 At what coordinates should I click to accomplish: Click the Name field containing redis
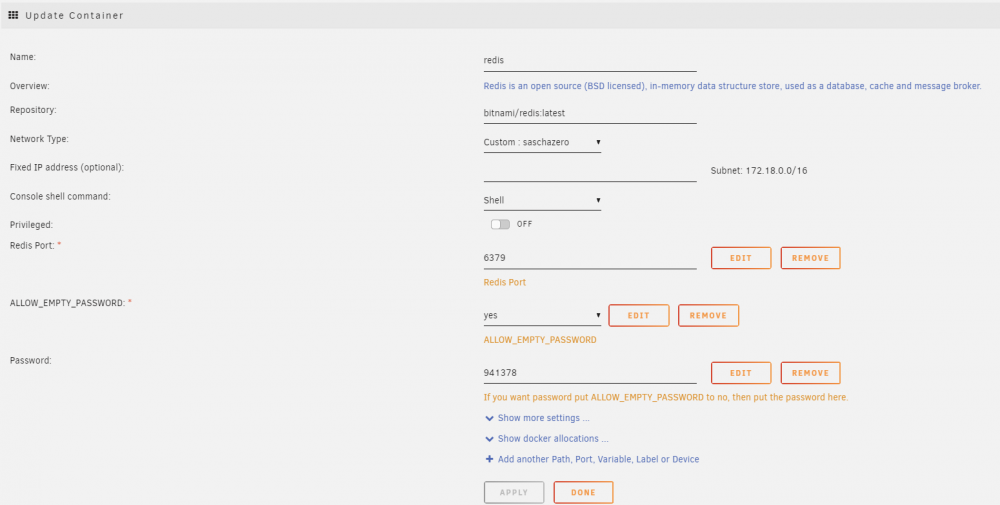coord(590,61)
